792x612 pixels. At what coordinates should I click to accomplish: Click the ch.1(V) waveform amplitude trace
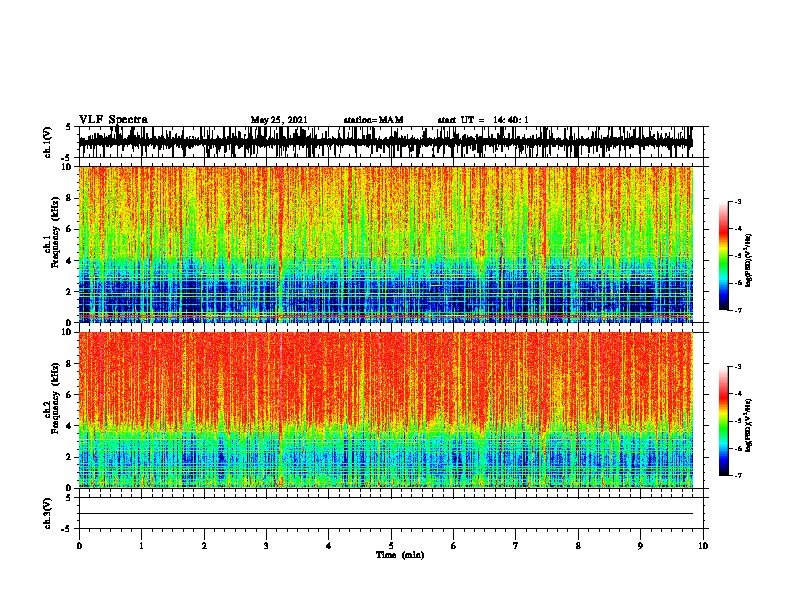[386, 142]
